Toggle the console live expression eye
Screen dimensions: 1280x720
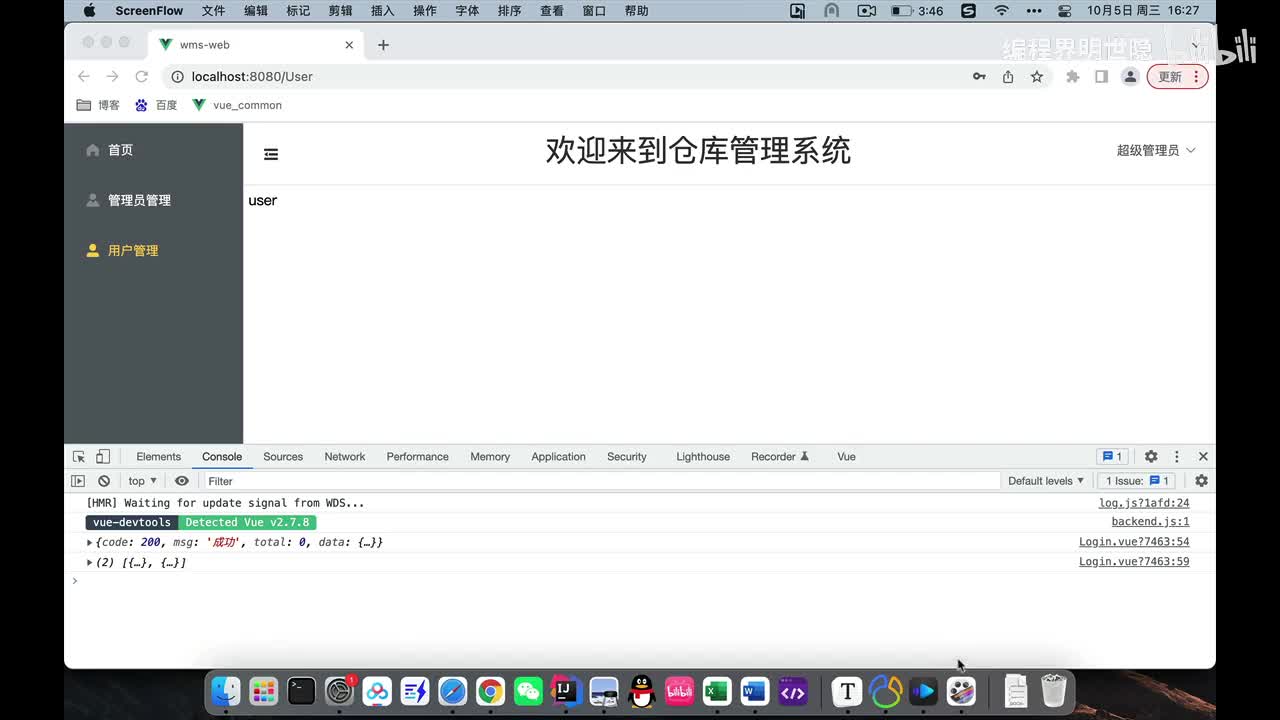[182, 481]
